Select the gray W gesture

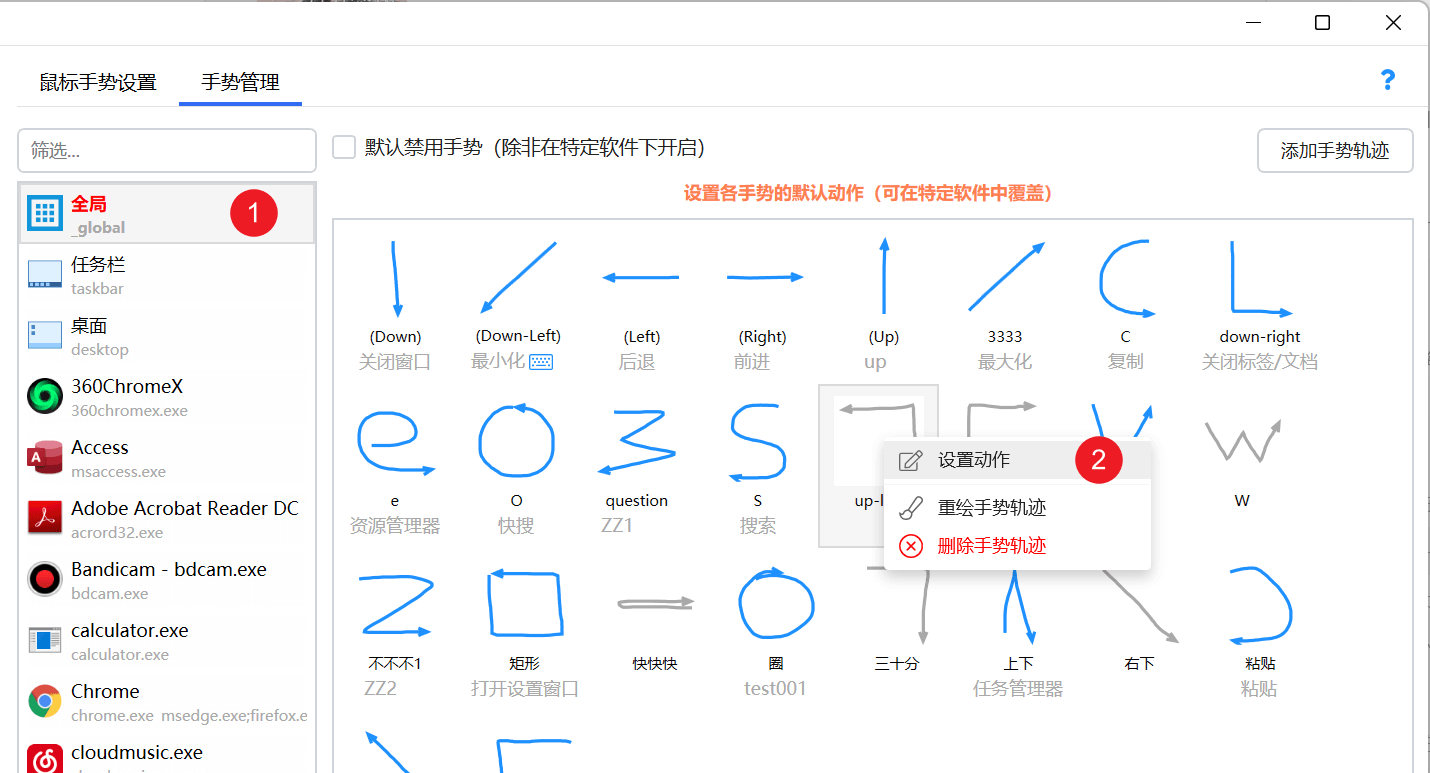click(x=1242, y=441)
